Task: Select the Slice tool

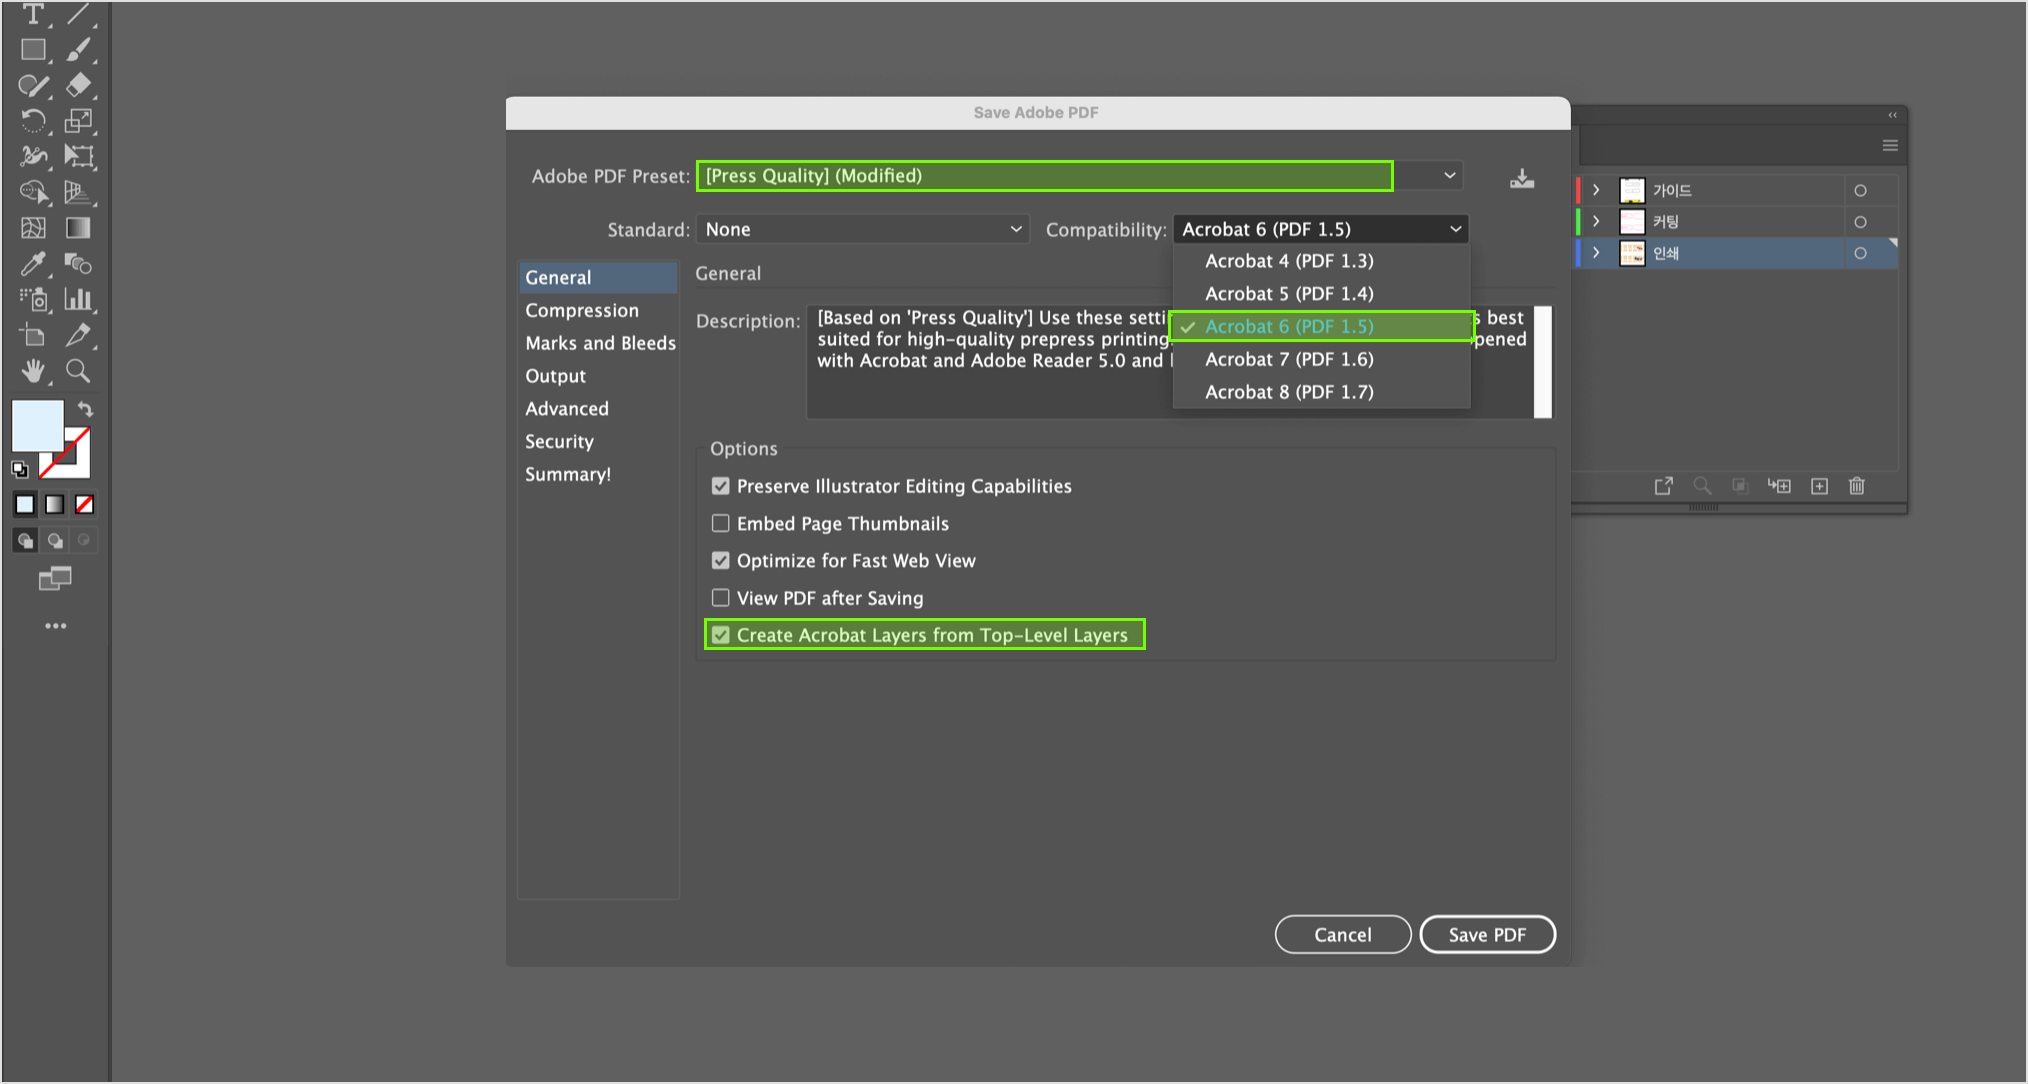Action: (78, 335)
